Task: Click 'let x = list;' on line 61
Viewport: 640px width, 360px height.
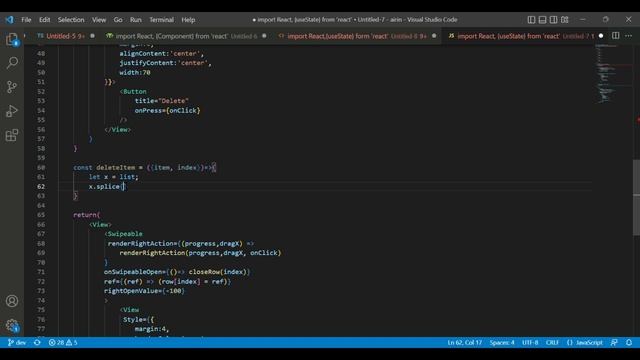Action: coord(113,177)
